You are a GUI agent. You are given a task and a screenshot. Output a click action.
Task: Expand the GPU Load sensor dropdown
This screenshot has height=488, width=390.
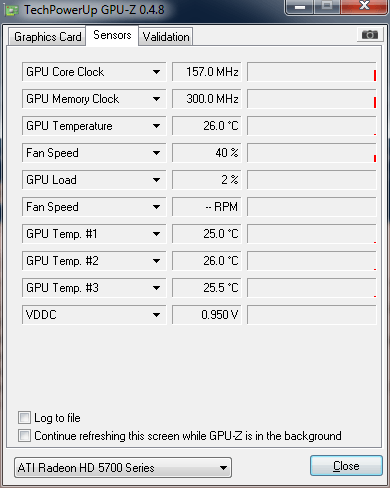pos(94,180)
